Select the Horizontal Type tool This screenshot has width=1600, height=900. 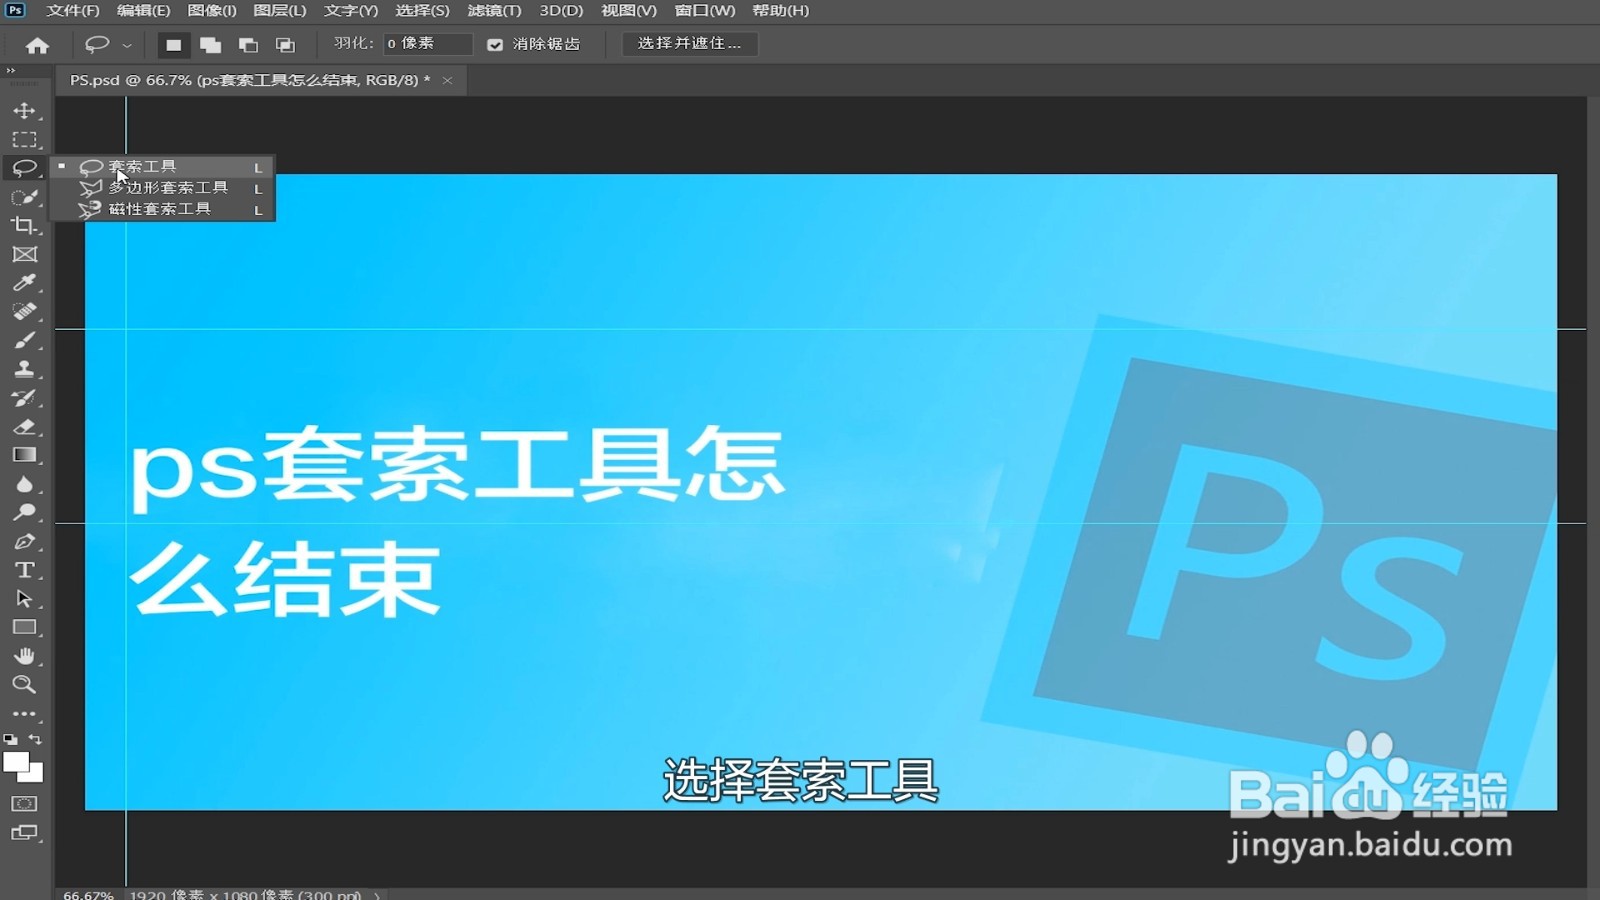coord(25,570)
